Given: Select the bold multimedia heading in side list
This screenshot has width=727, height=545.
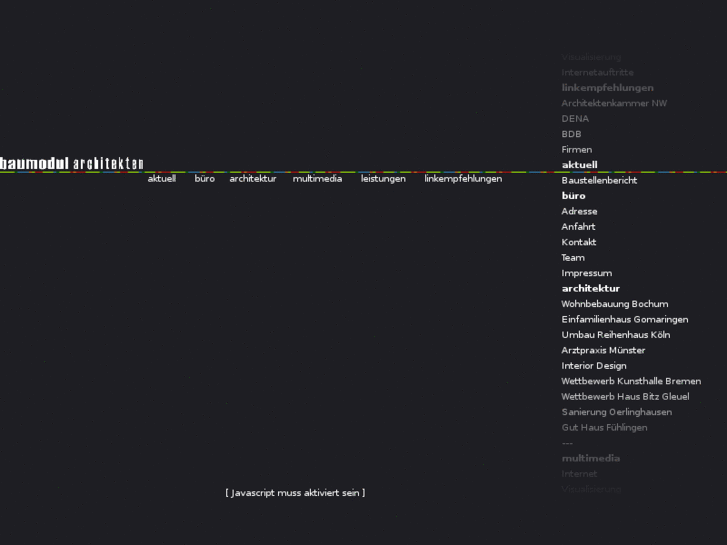Looking at the screenshot, I should point(591,458).
